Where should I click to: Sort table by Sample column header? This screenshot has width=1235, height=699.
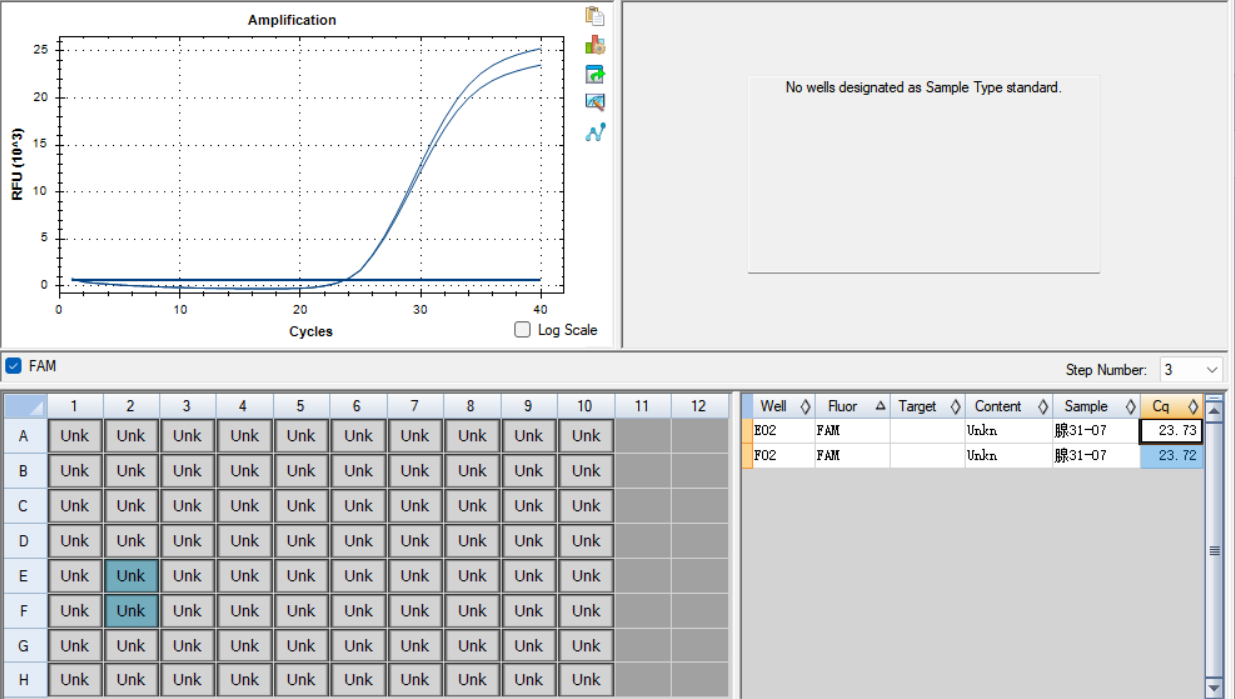point(1096,406)
